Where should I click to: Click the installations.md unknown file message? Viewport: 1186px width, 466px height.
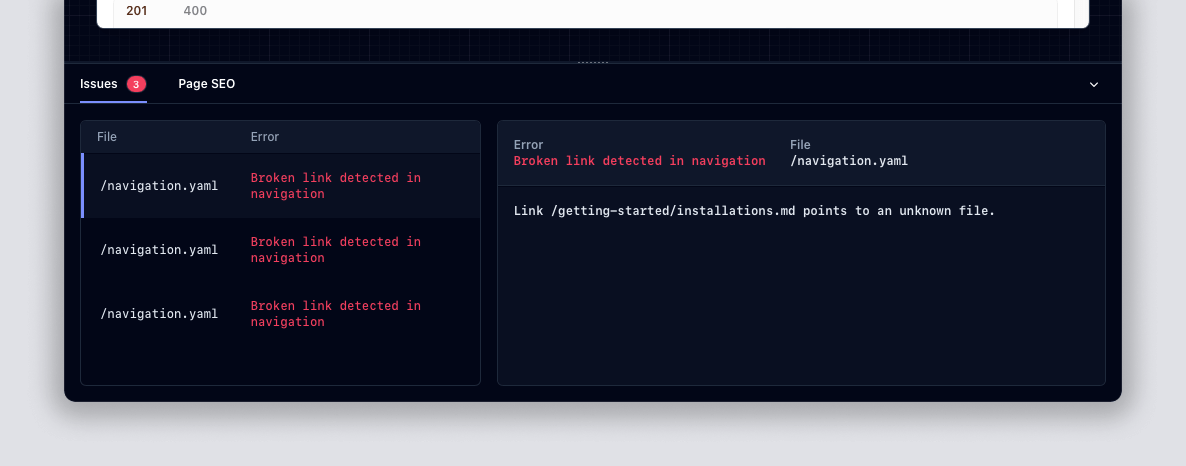pyautogui.click(x=754, y=211)
